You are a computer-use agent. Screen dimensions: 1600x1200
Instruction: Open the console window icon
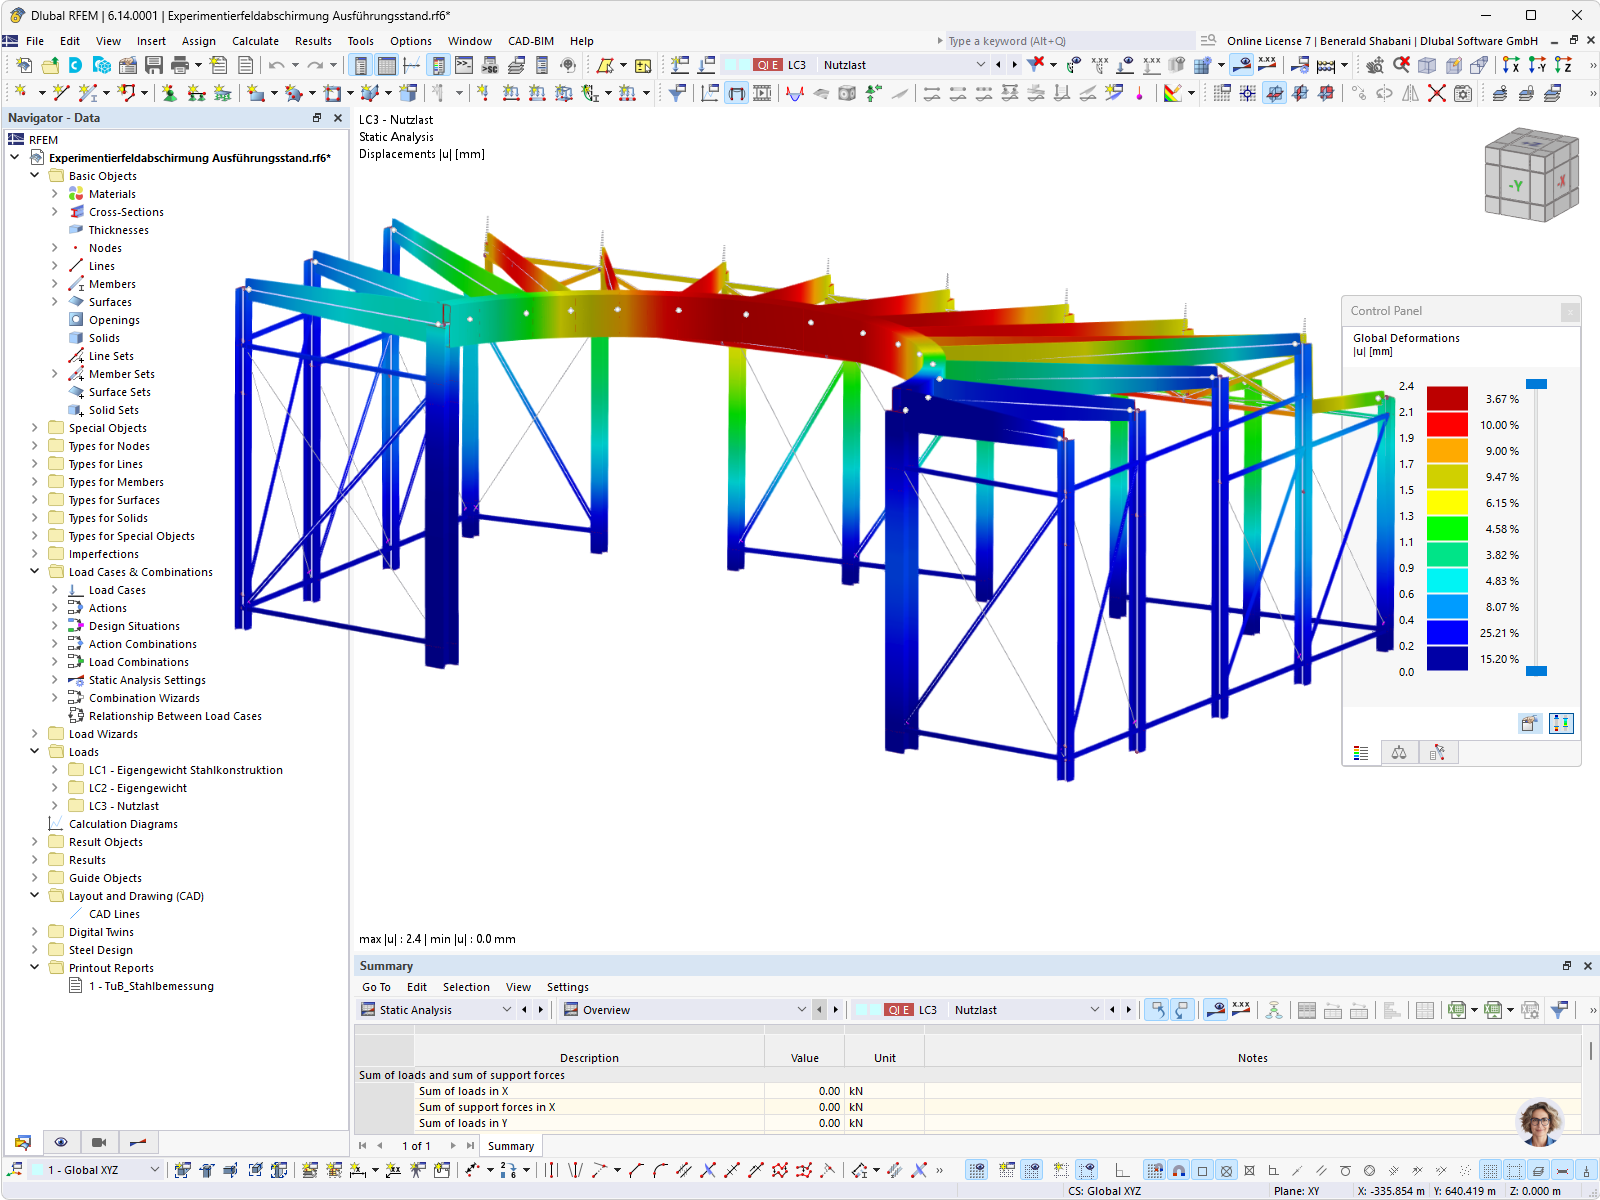click(464, 65)
